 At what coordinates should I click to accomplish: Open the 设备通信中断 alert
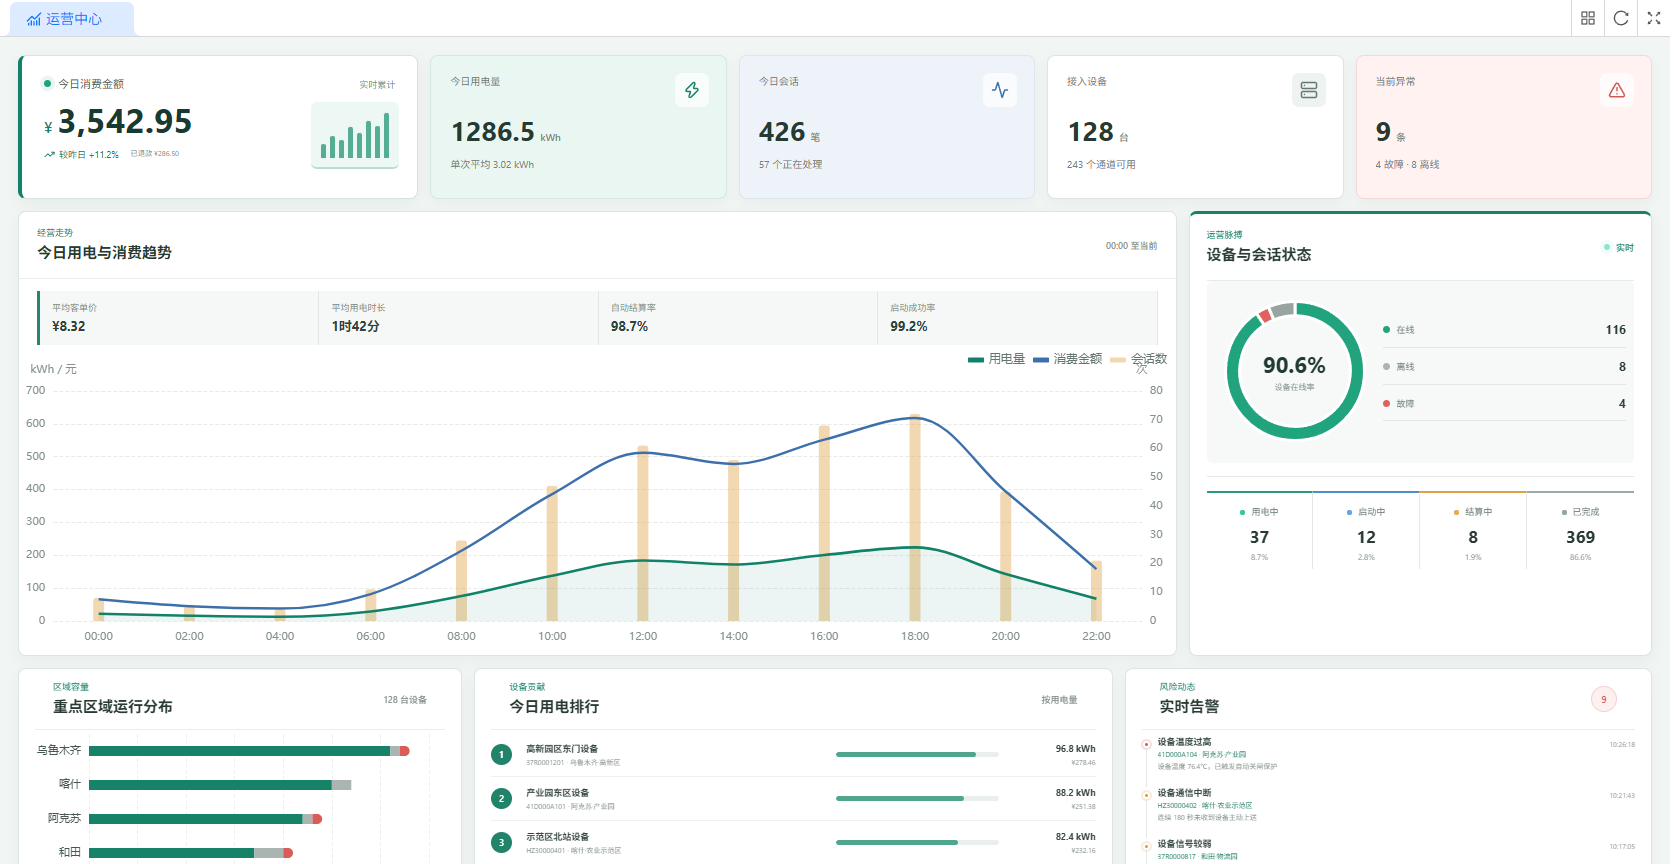(x=1389, y=805)
